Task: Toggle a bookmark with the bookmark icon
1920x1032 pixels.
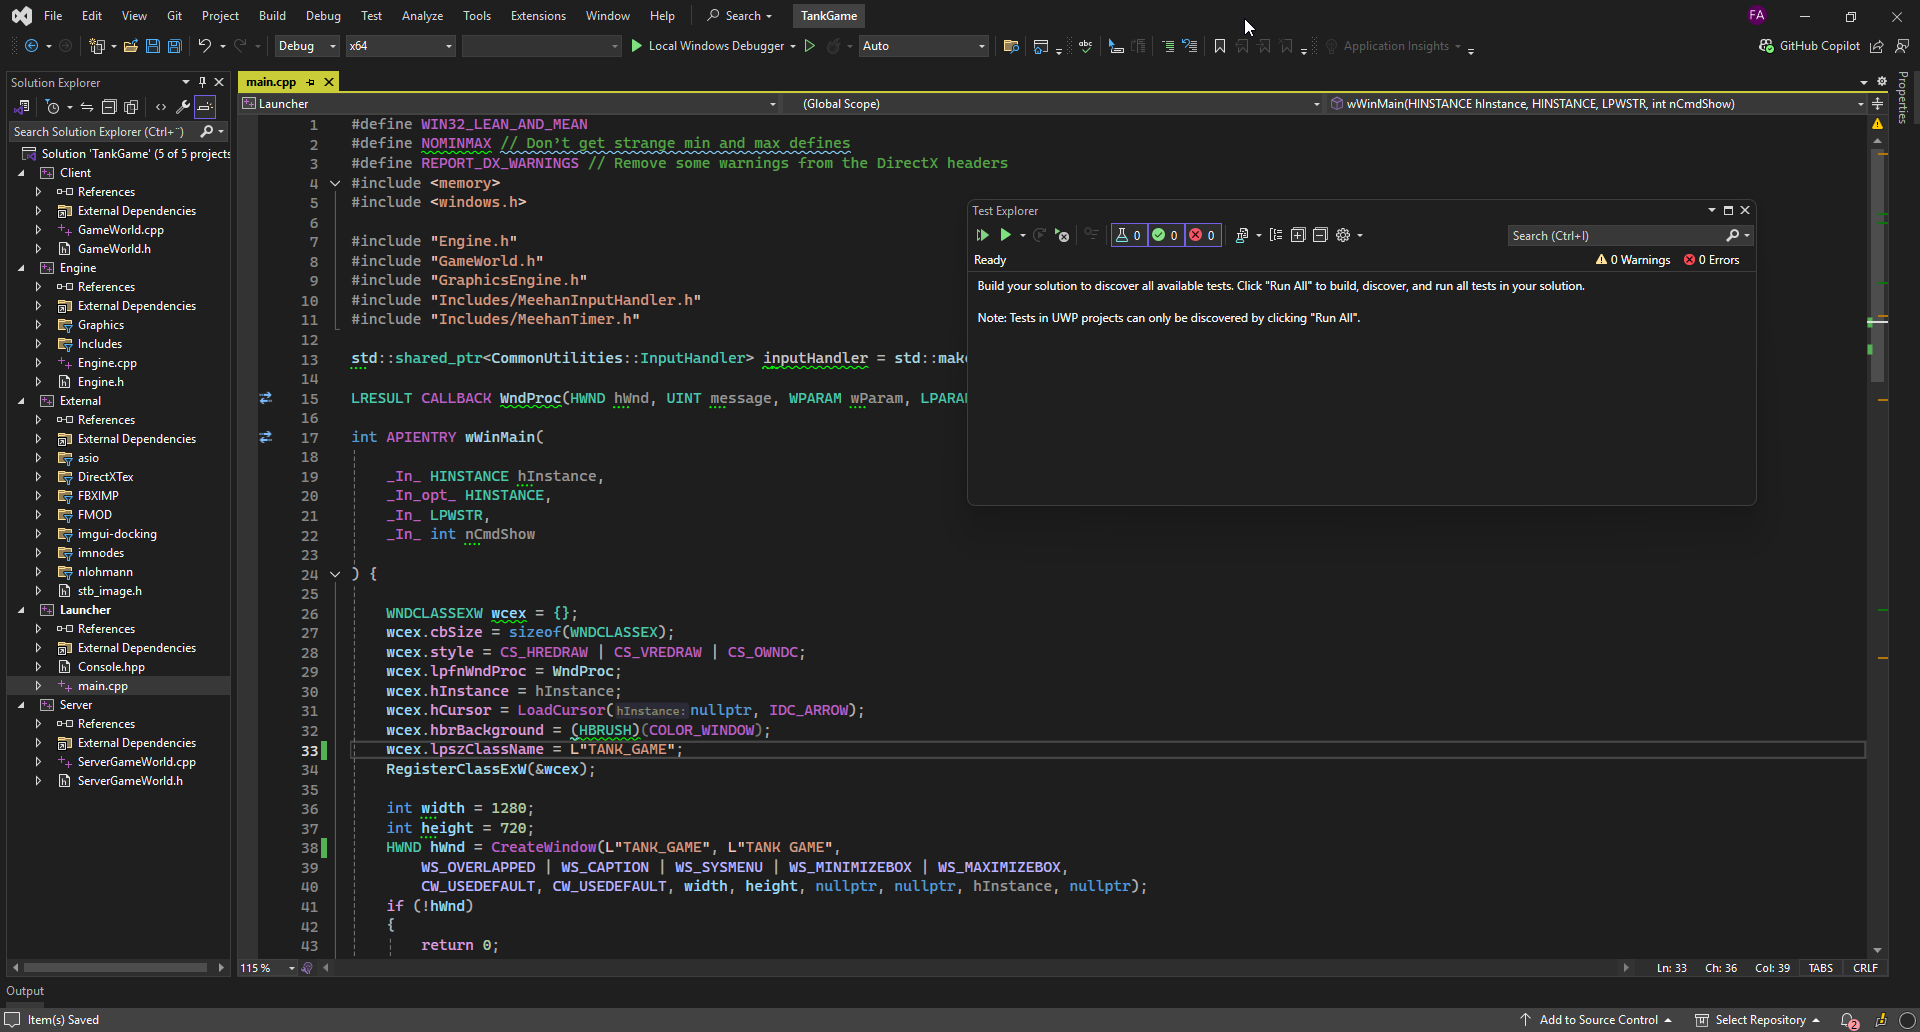Action: coord(1220,46)
